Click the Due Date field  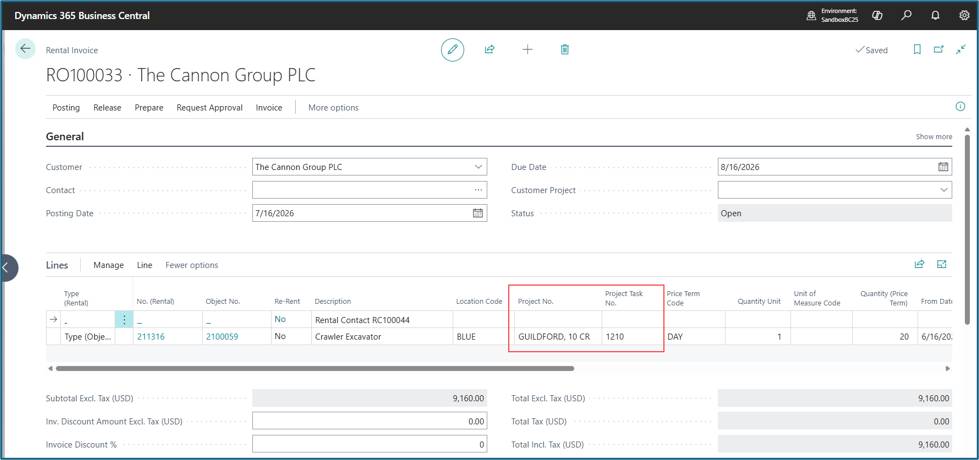(x=835, y=167)
